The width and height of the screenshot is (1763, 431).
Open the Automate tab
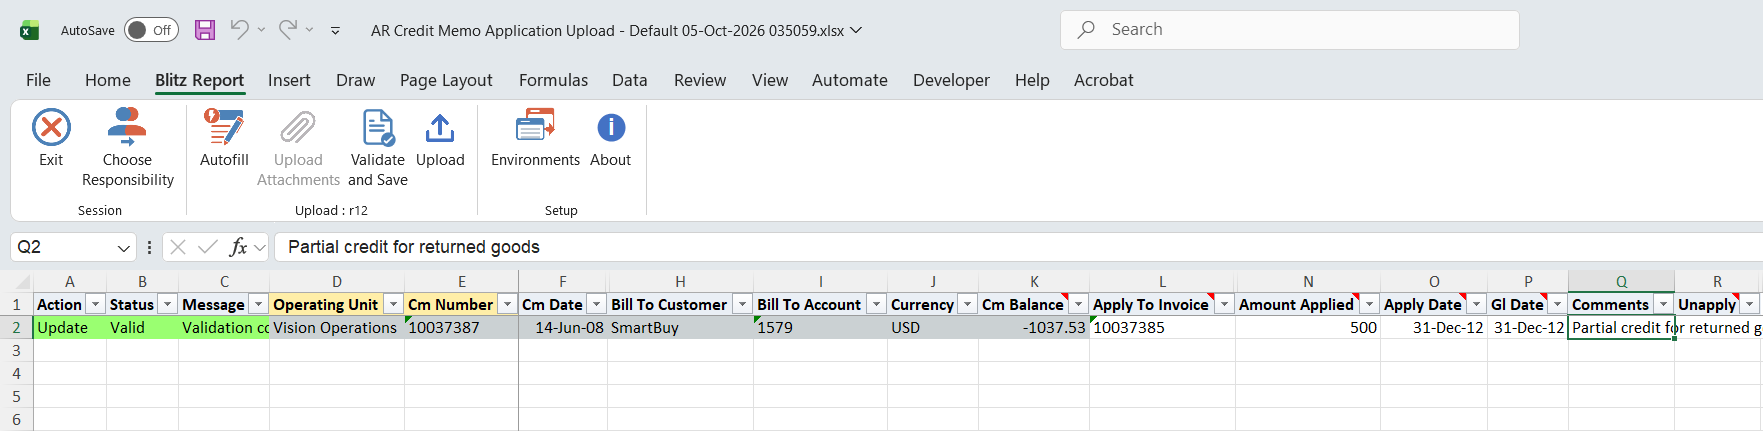850,80
